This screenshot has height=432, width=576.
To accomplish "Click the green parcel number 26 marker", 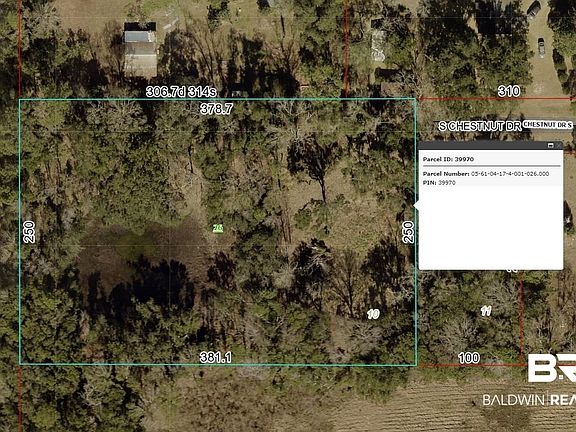I will click(218, 228).
